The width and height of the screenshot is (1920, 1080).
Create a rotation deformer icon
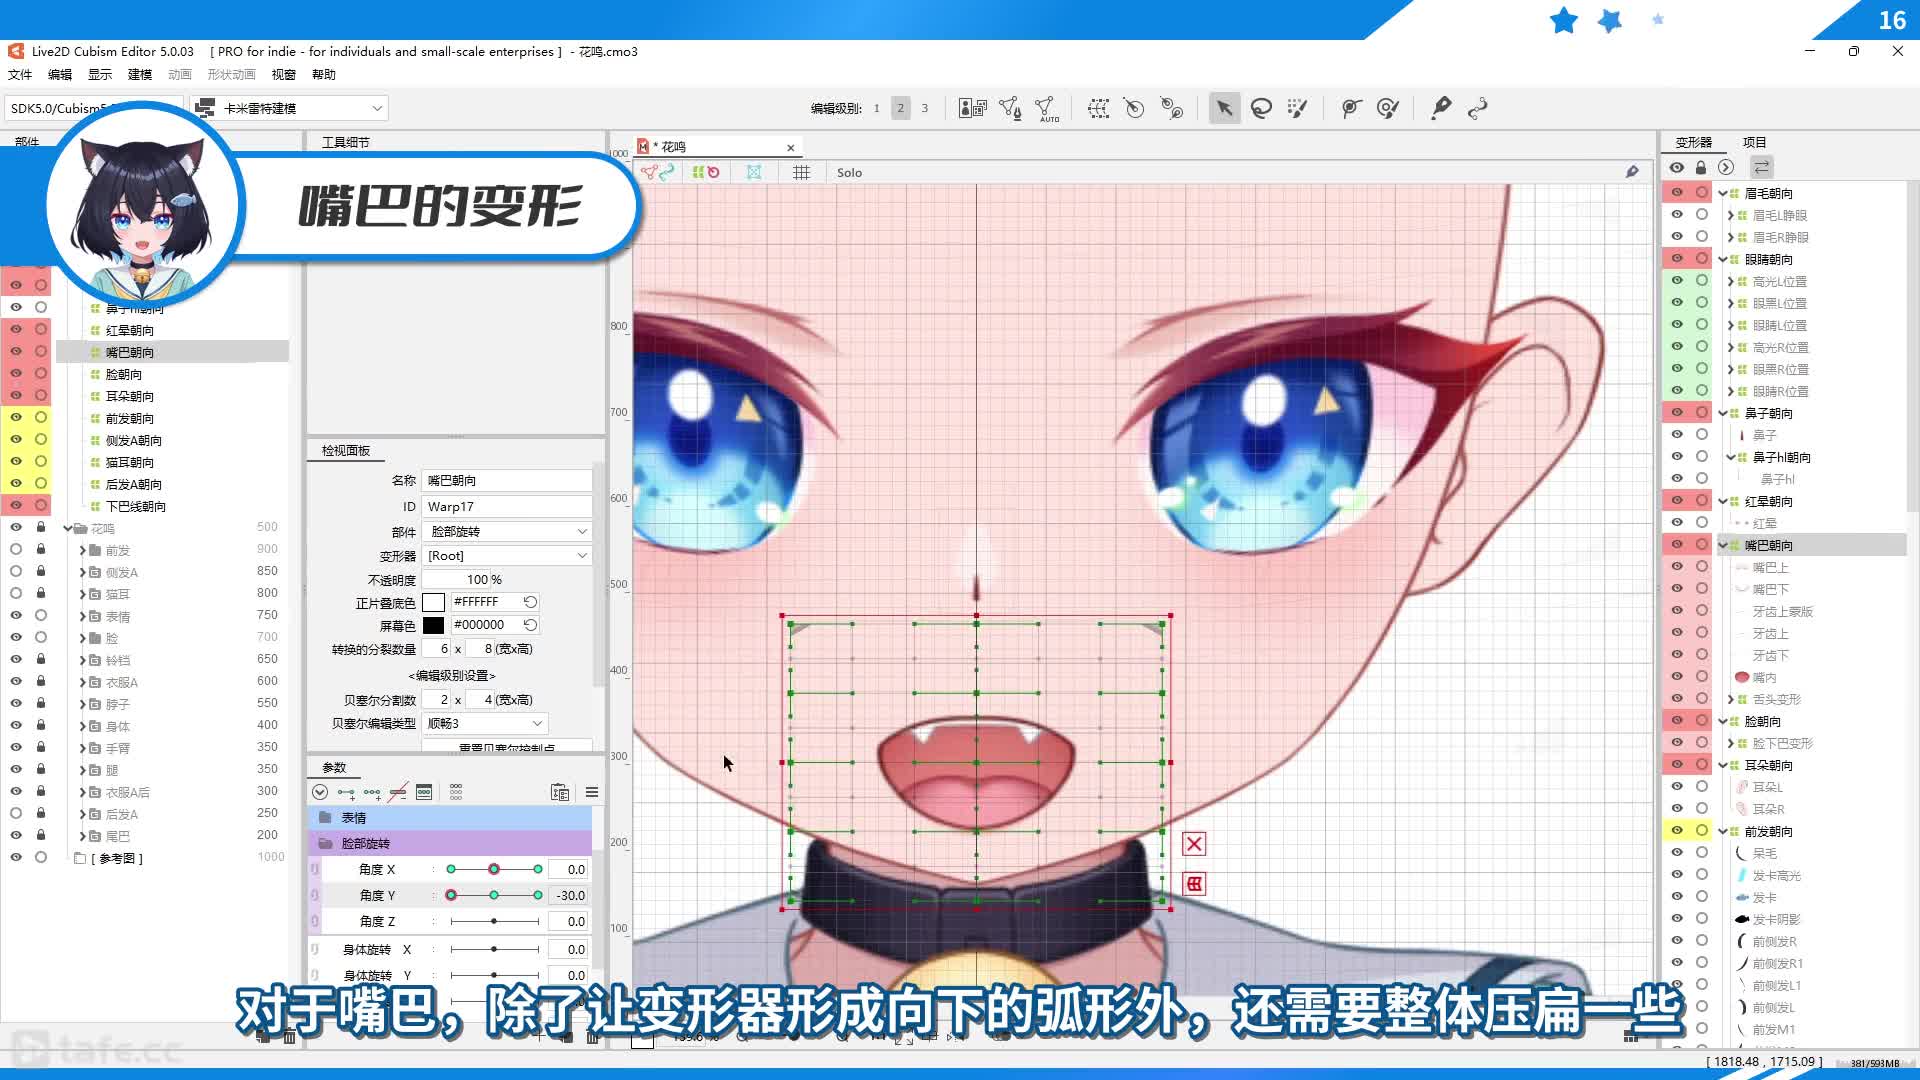[1134, 108]
